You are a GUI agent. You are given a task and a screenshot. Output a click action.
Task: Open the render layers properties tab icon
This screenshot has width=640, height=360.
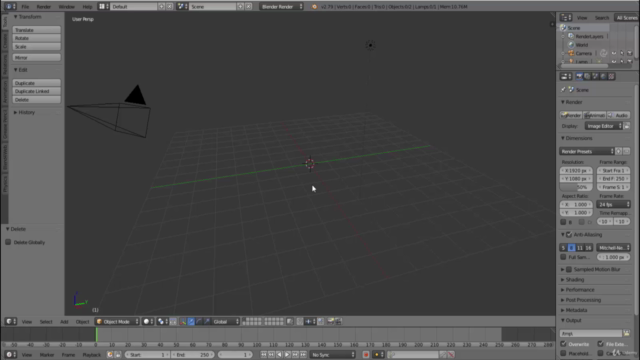587,76
